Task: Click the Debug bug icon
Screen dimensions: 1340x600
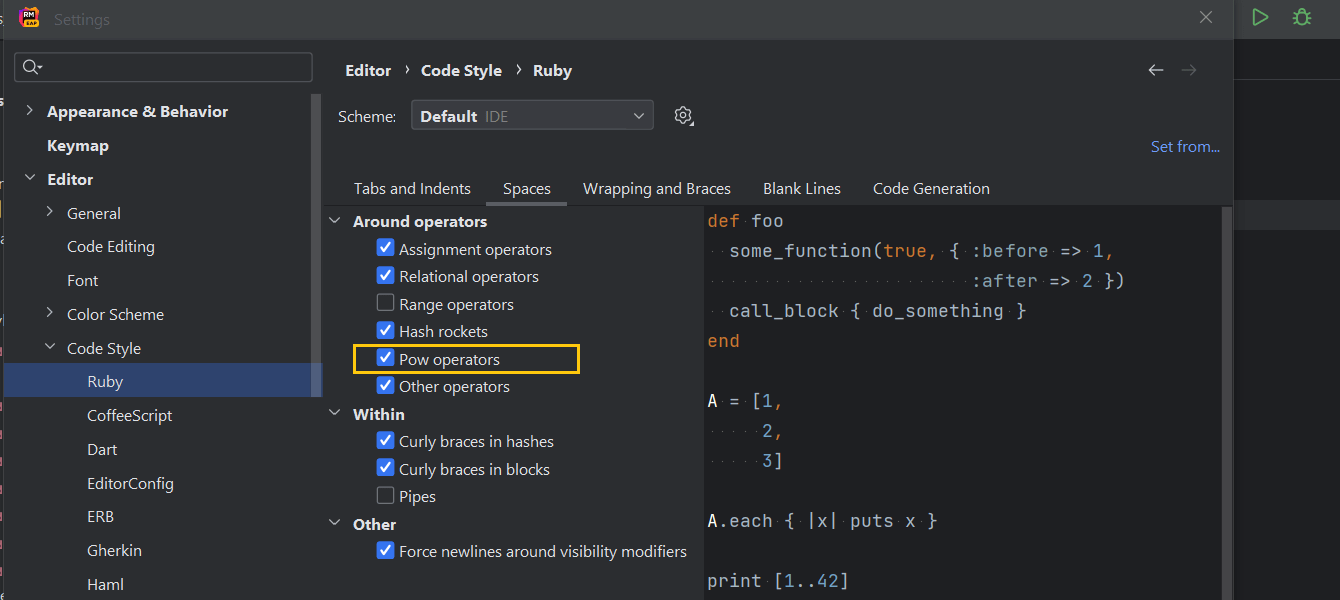Action: [x=1301, y=17]
